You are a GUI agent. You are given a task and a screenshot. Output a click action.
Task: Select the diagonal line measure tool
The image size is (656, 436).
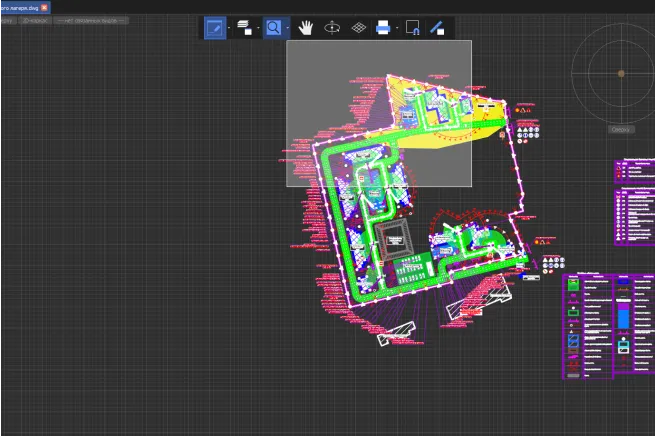point(437,28)
